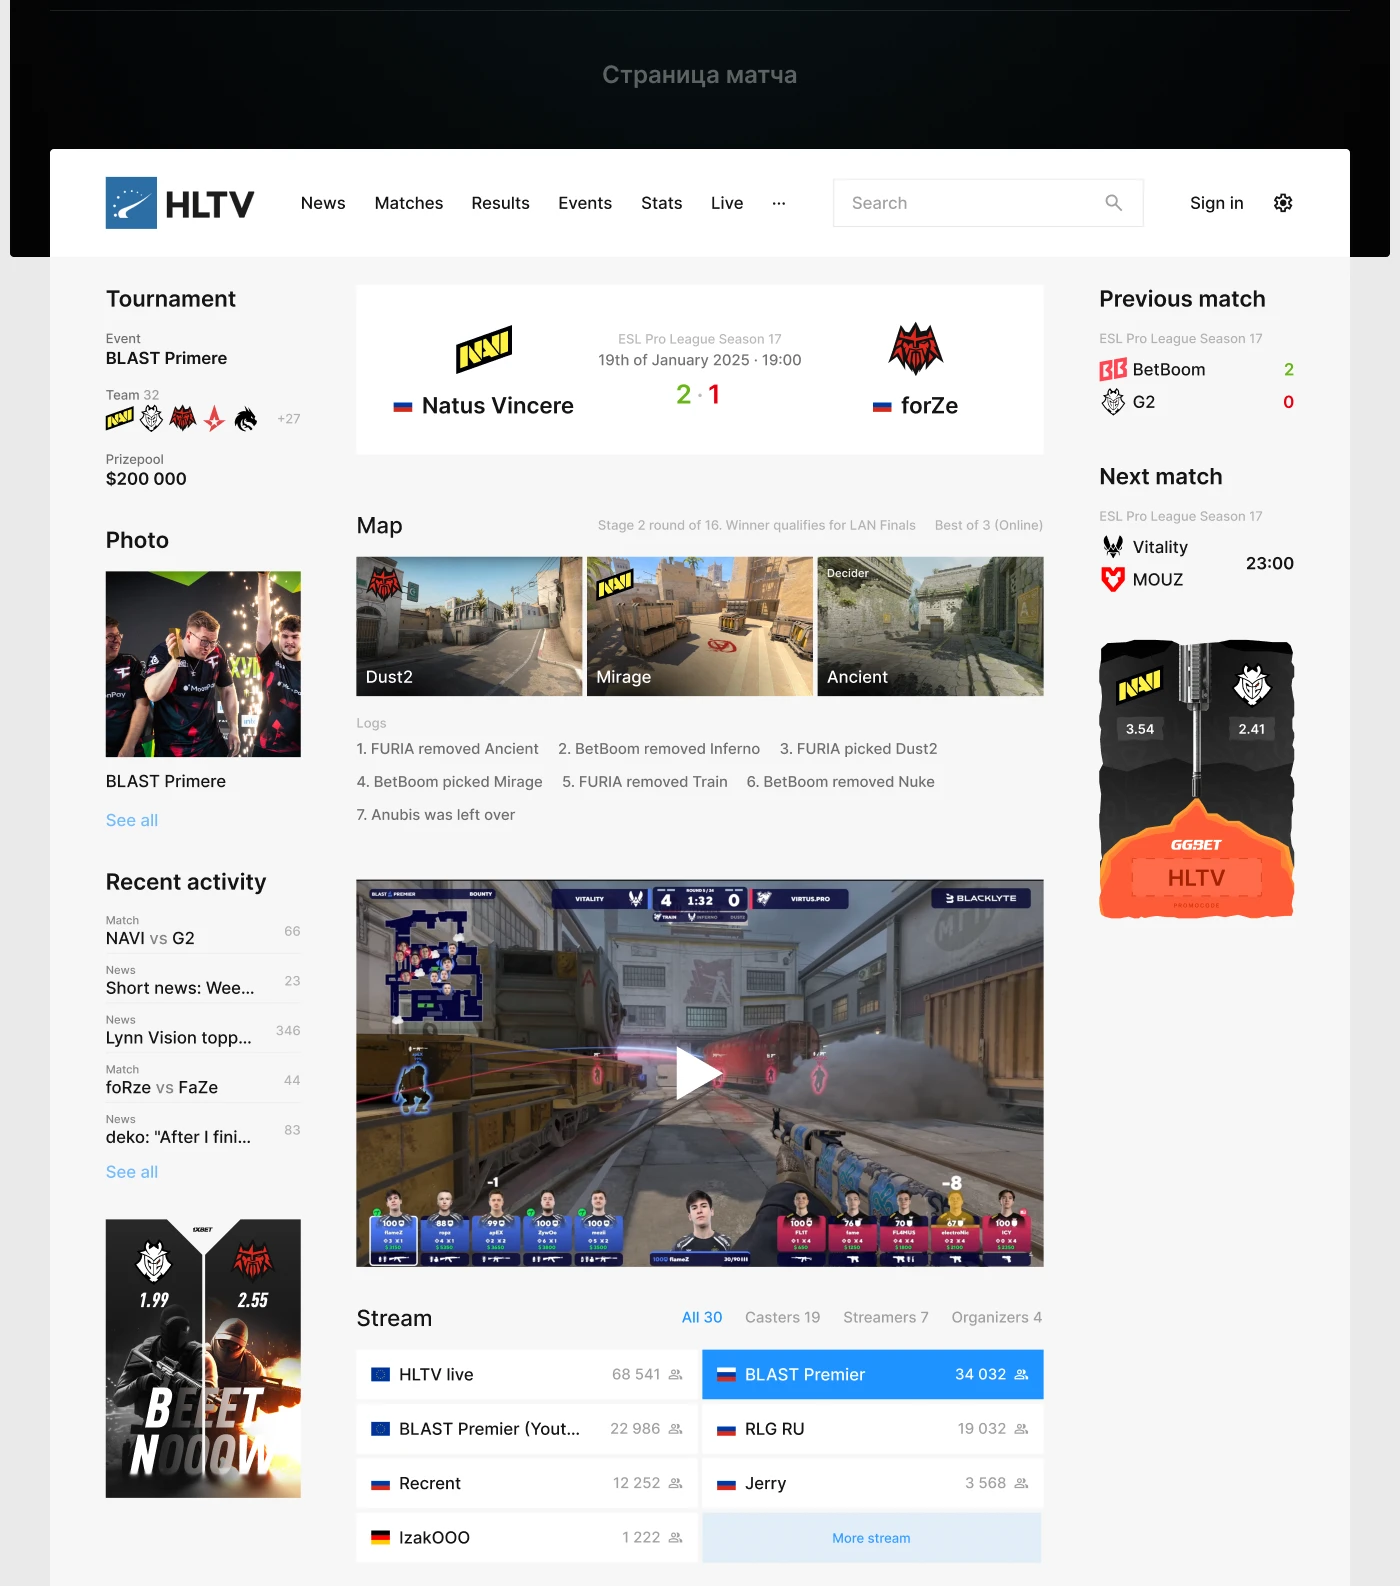The height and width of the screenshot is (1586, 1400).
Task: Click See all under Photo section
Action: pos(132,820)
